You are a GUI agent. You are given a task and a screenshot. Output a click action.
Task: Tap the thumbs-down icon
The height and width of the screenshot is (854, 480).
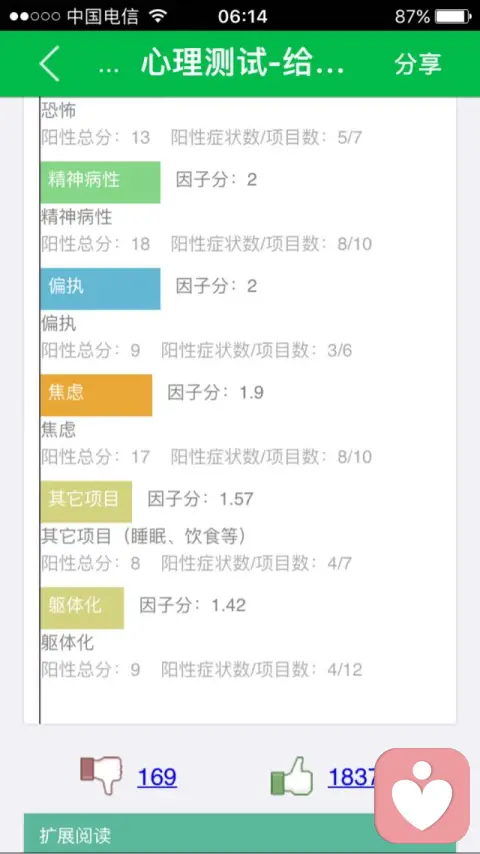[101, 774]
